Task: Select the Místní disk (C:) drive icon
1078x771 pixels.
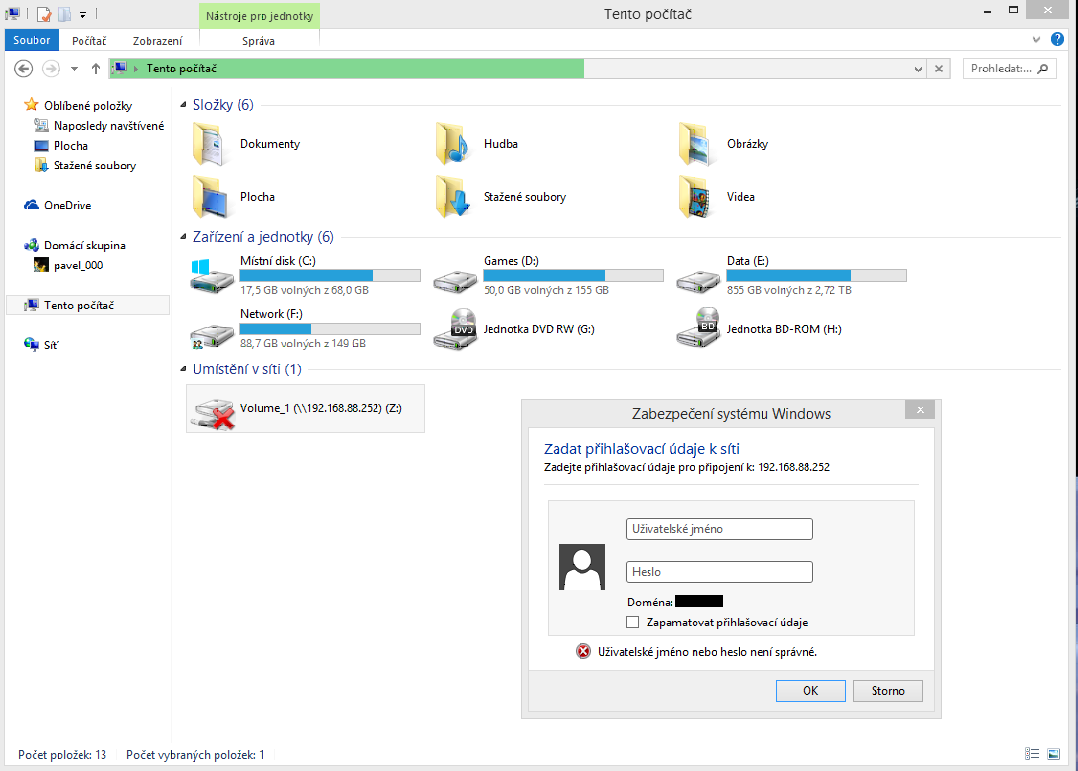Action: click(212, 276)
